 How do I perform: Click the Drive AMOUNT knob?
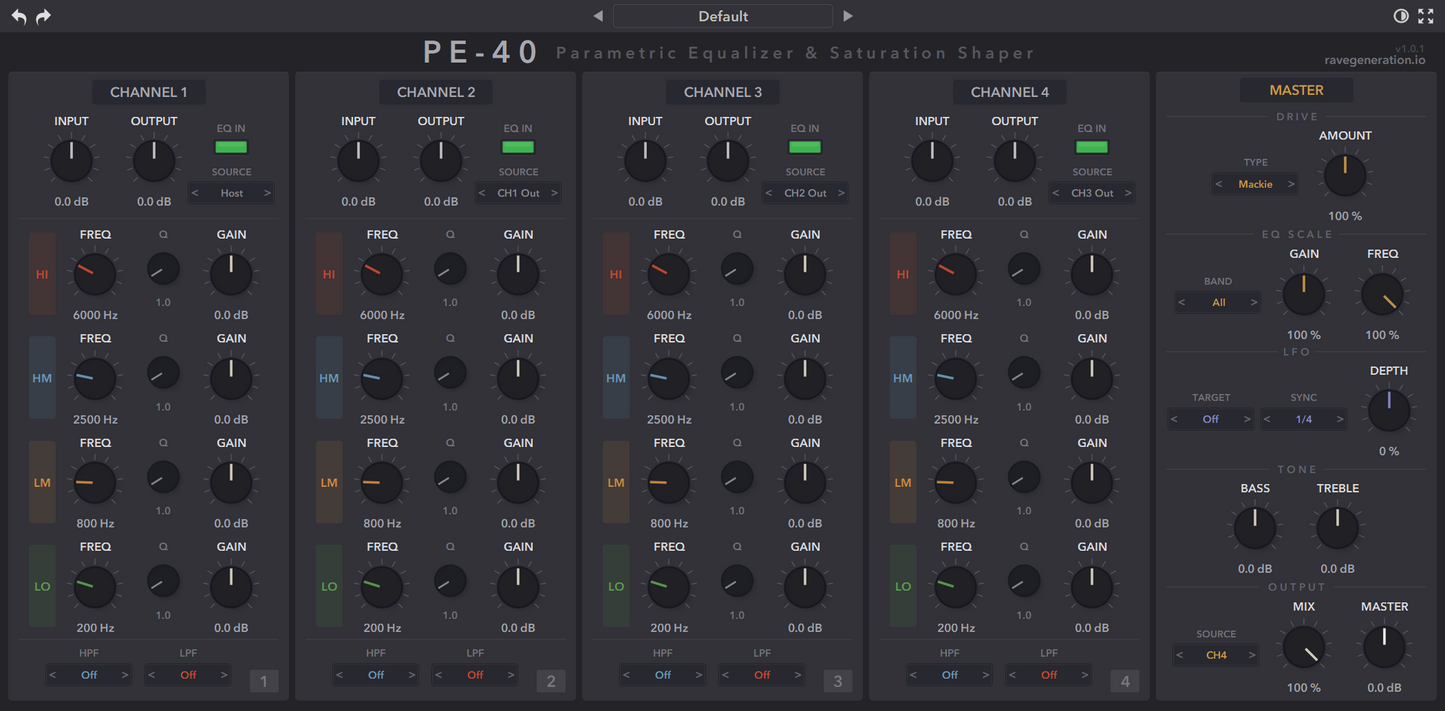click(x=1345, y=175)
